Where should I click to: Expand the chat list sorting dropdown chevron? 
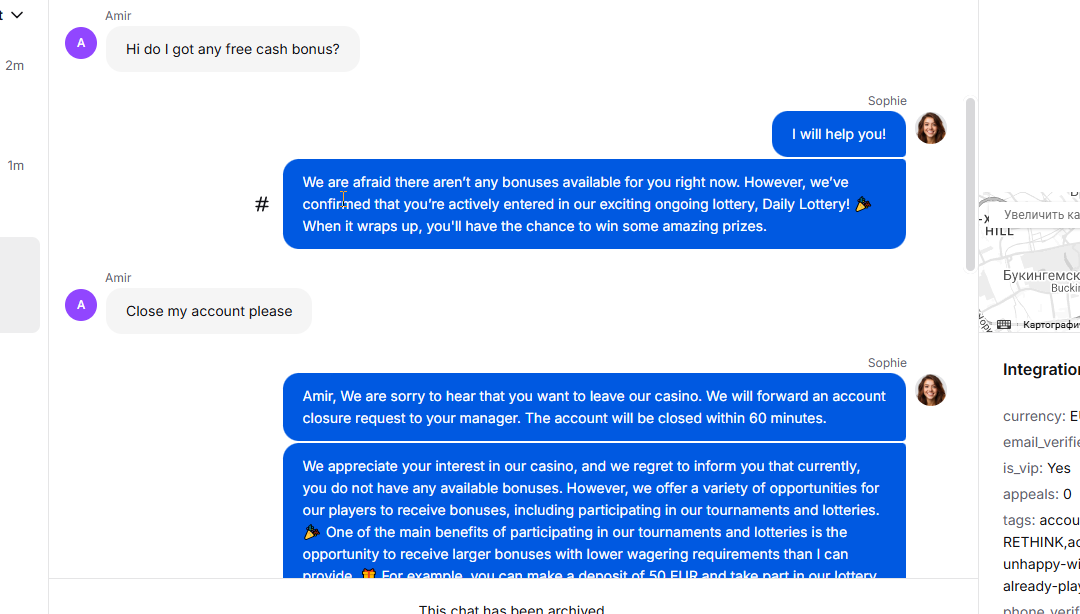[x=16, y=15]
